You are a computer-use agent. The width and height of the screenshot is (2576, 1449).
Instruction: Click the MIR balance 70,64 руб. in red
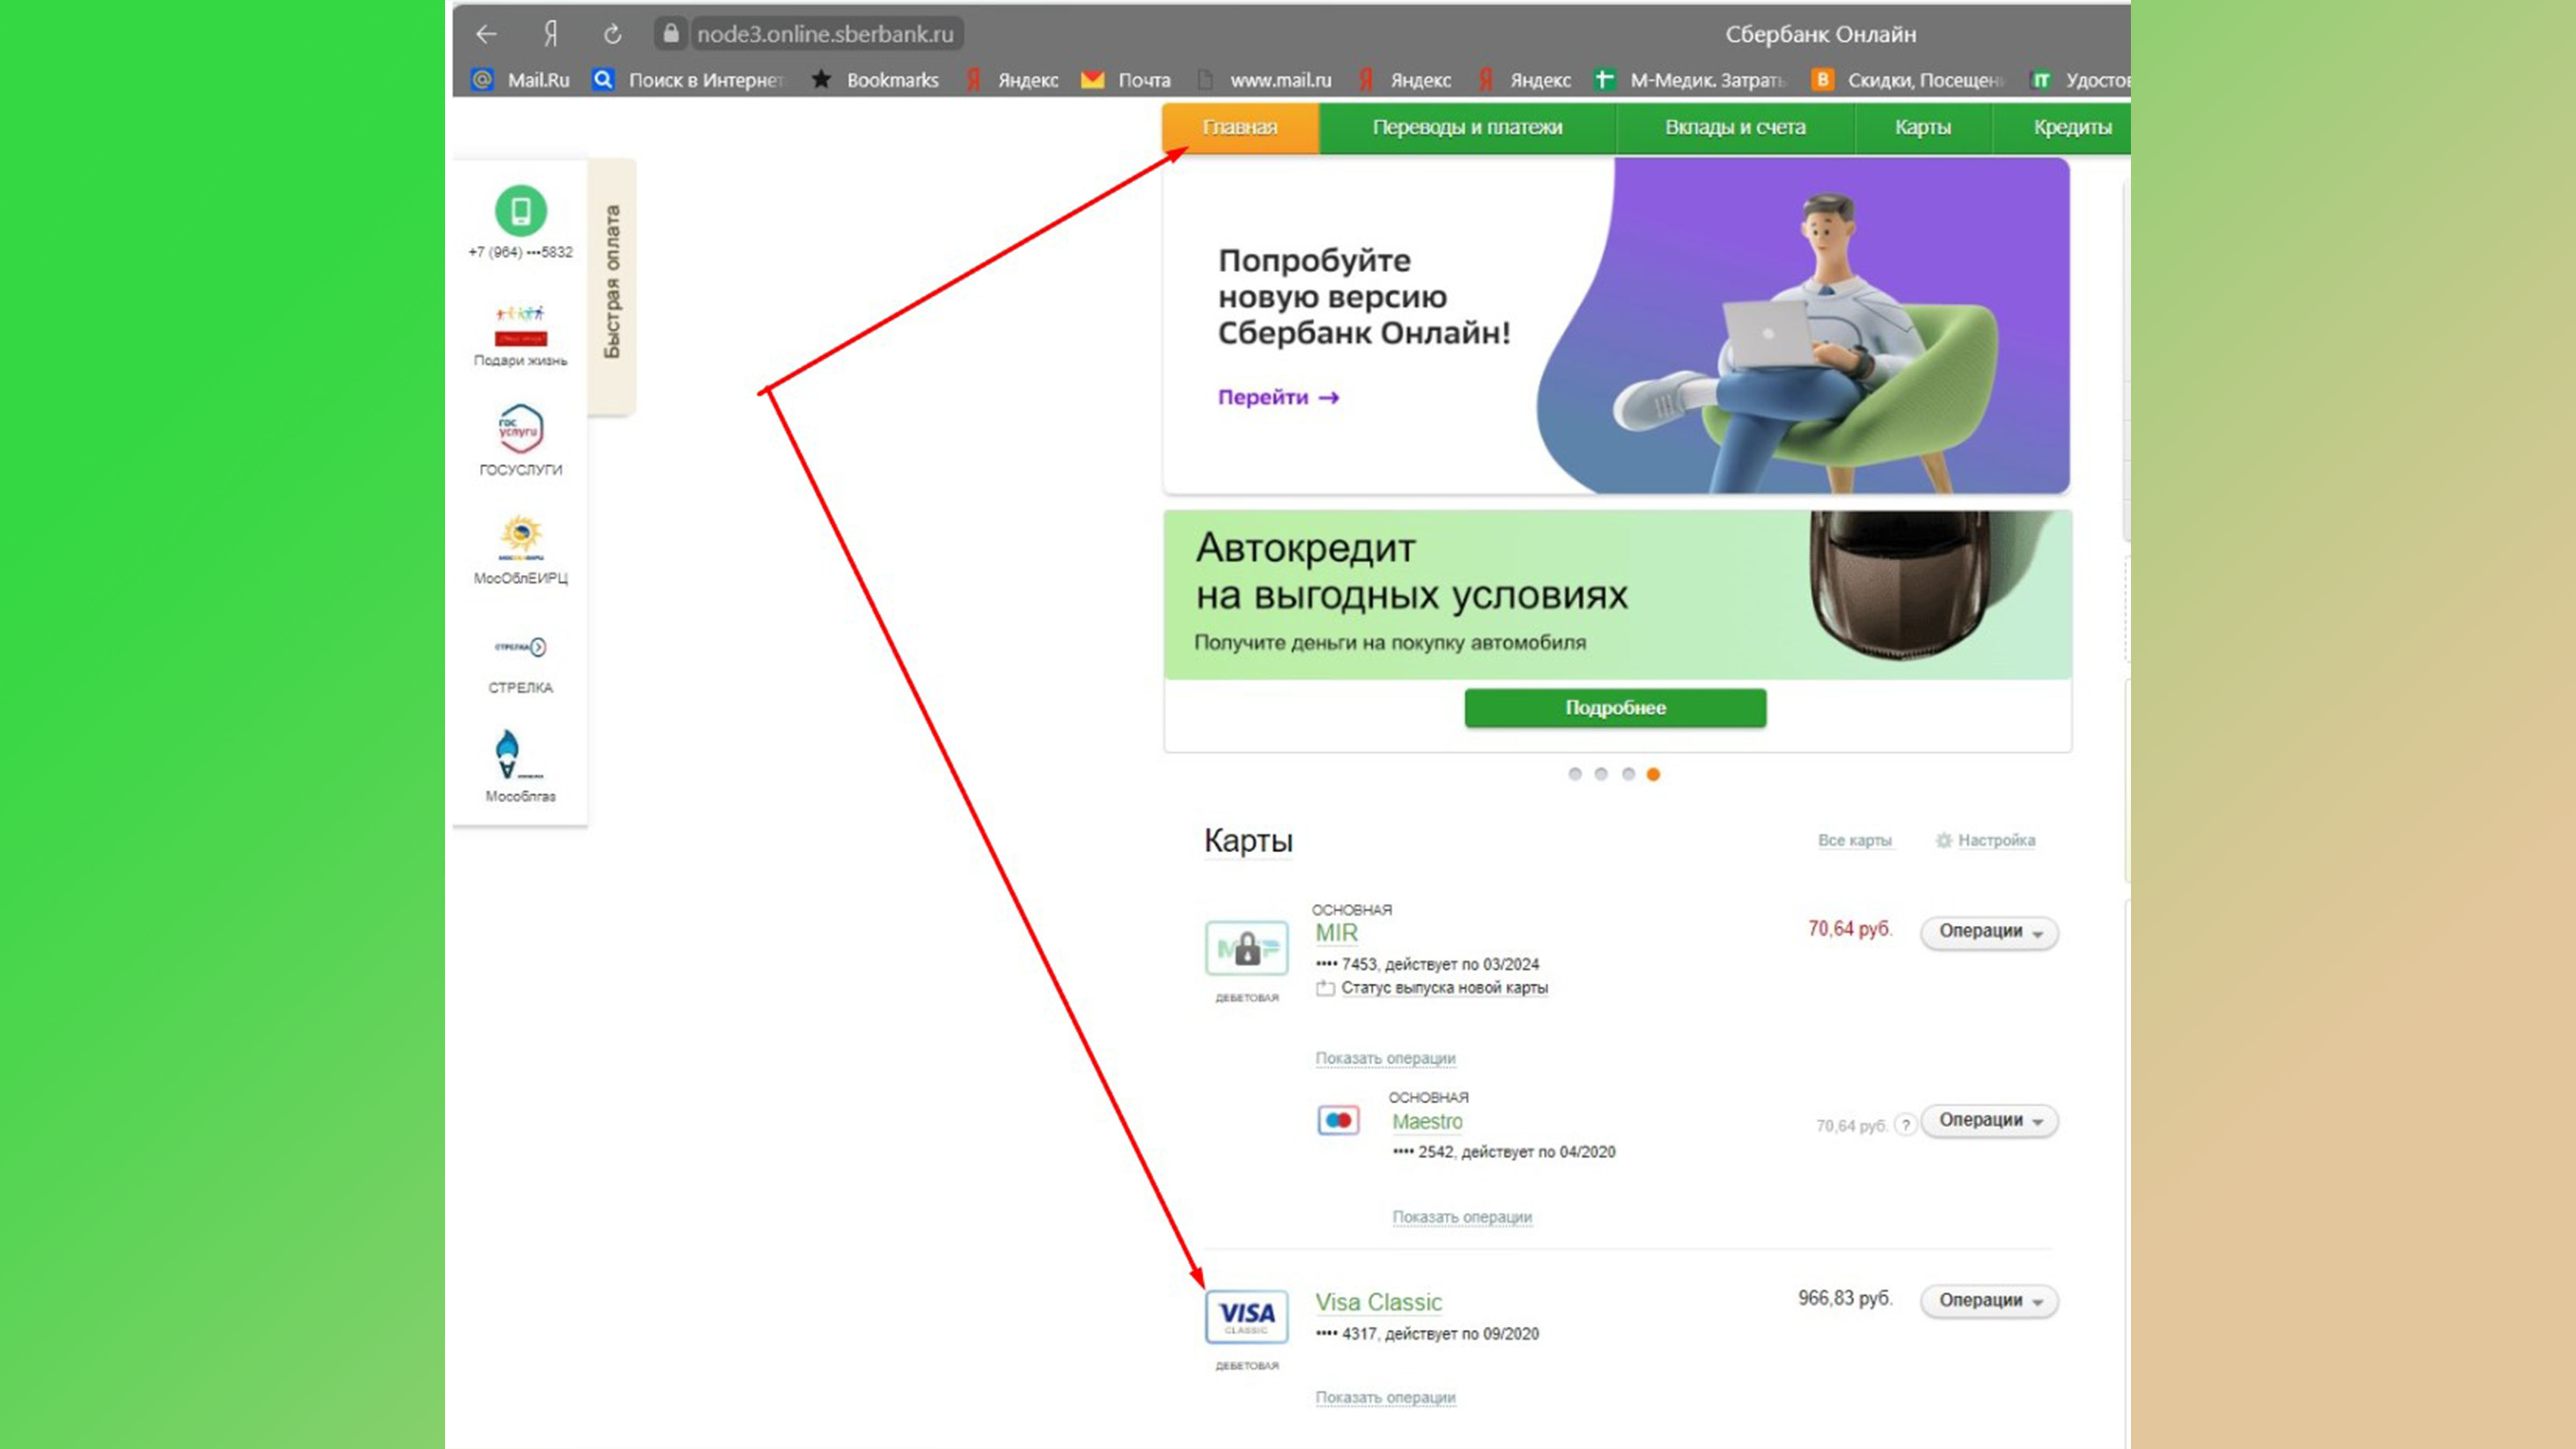[1850, 929]
